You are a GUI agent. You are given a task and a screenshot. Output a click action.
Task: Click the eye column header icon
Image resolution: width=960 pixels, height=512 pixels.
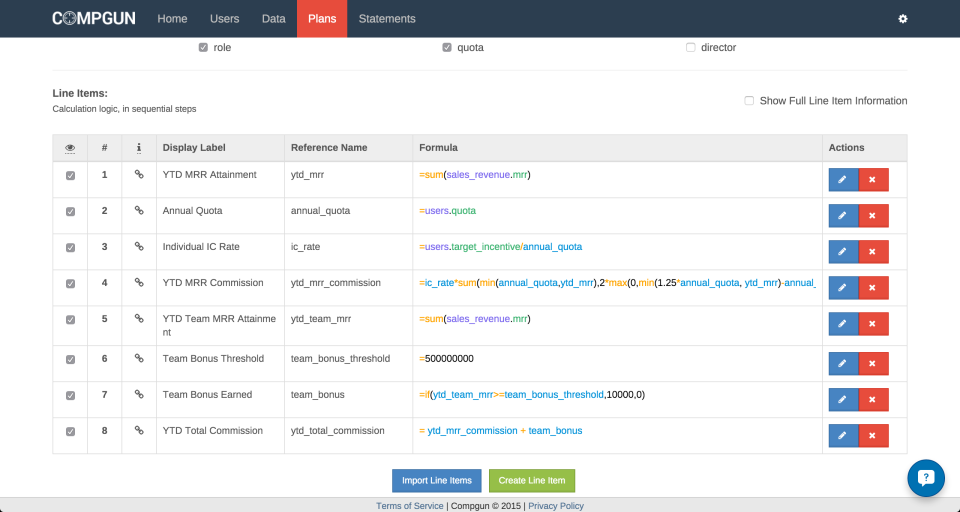tap(70, 148)
